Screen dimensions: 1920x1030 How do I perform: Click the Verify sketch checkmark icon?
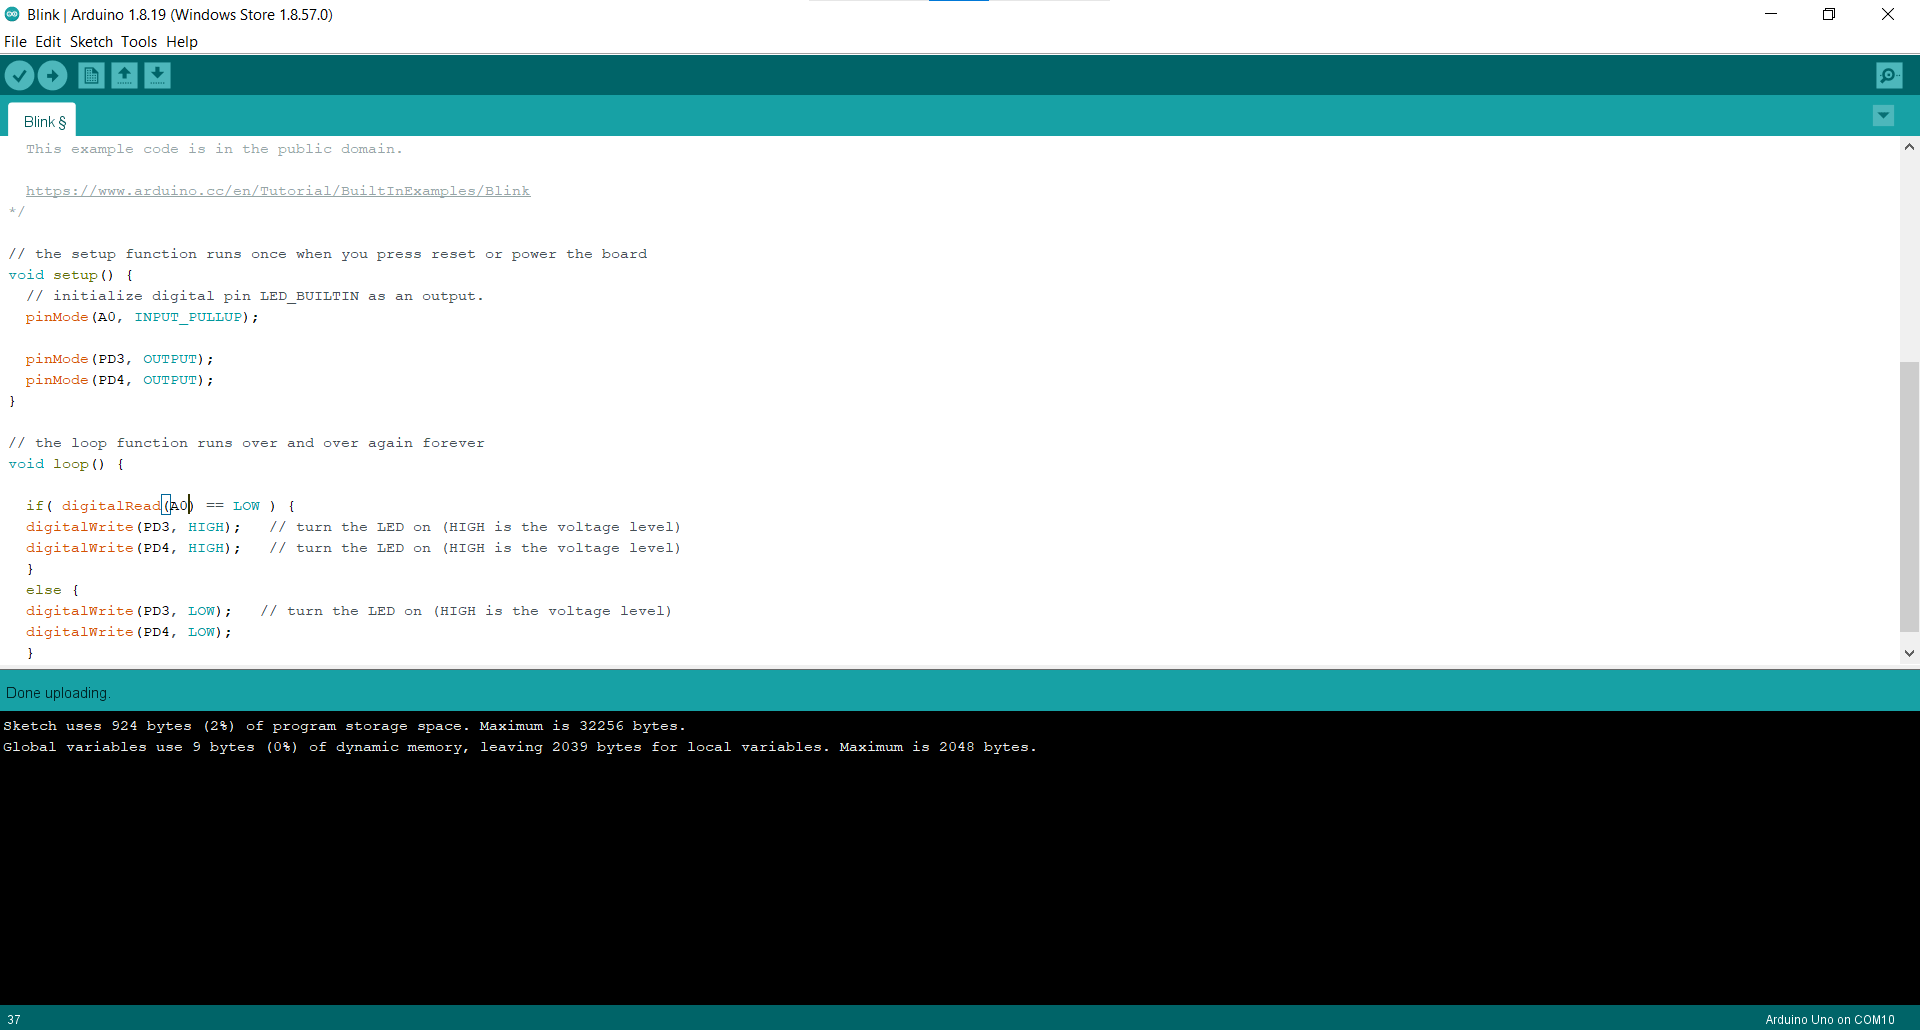[x=19, y=75]
